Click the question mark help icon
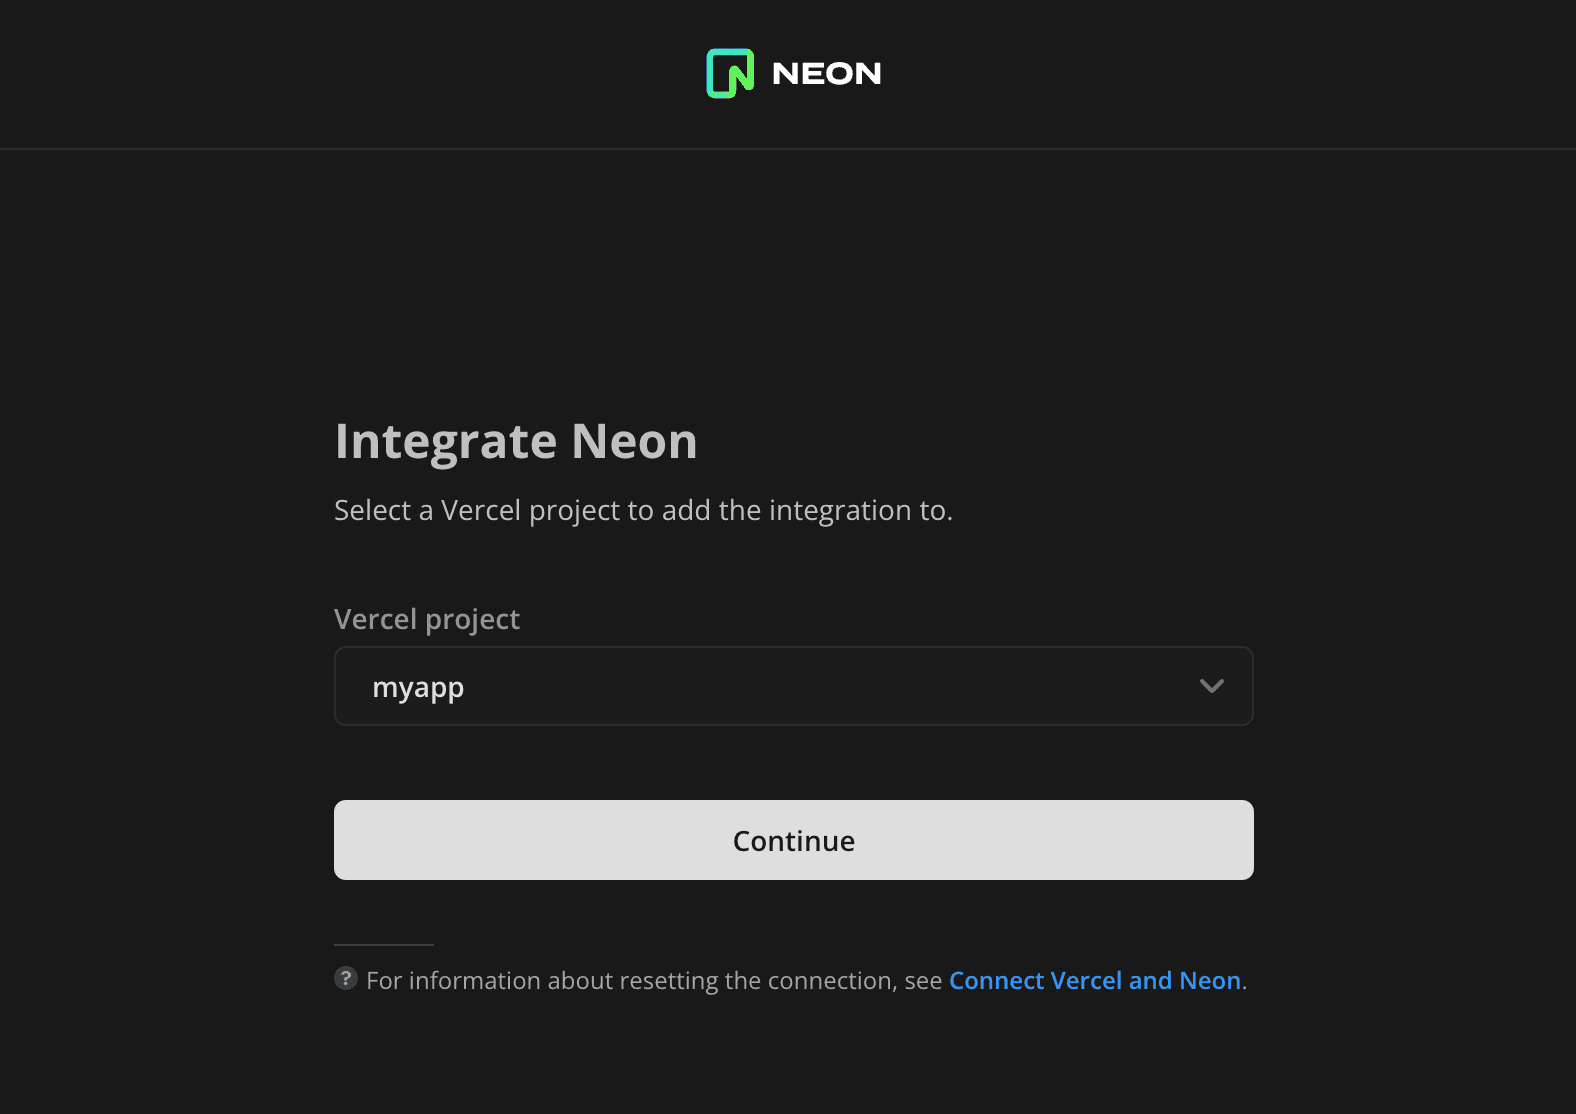1576x1114 pixels. pos(346,978)
